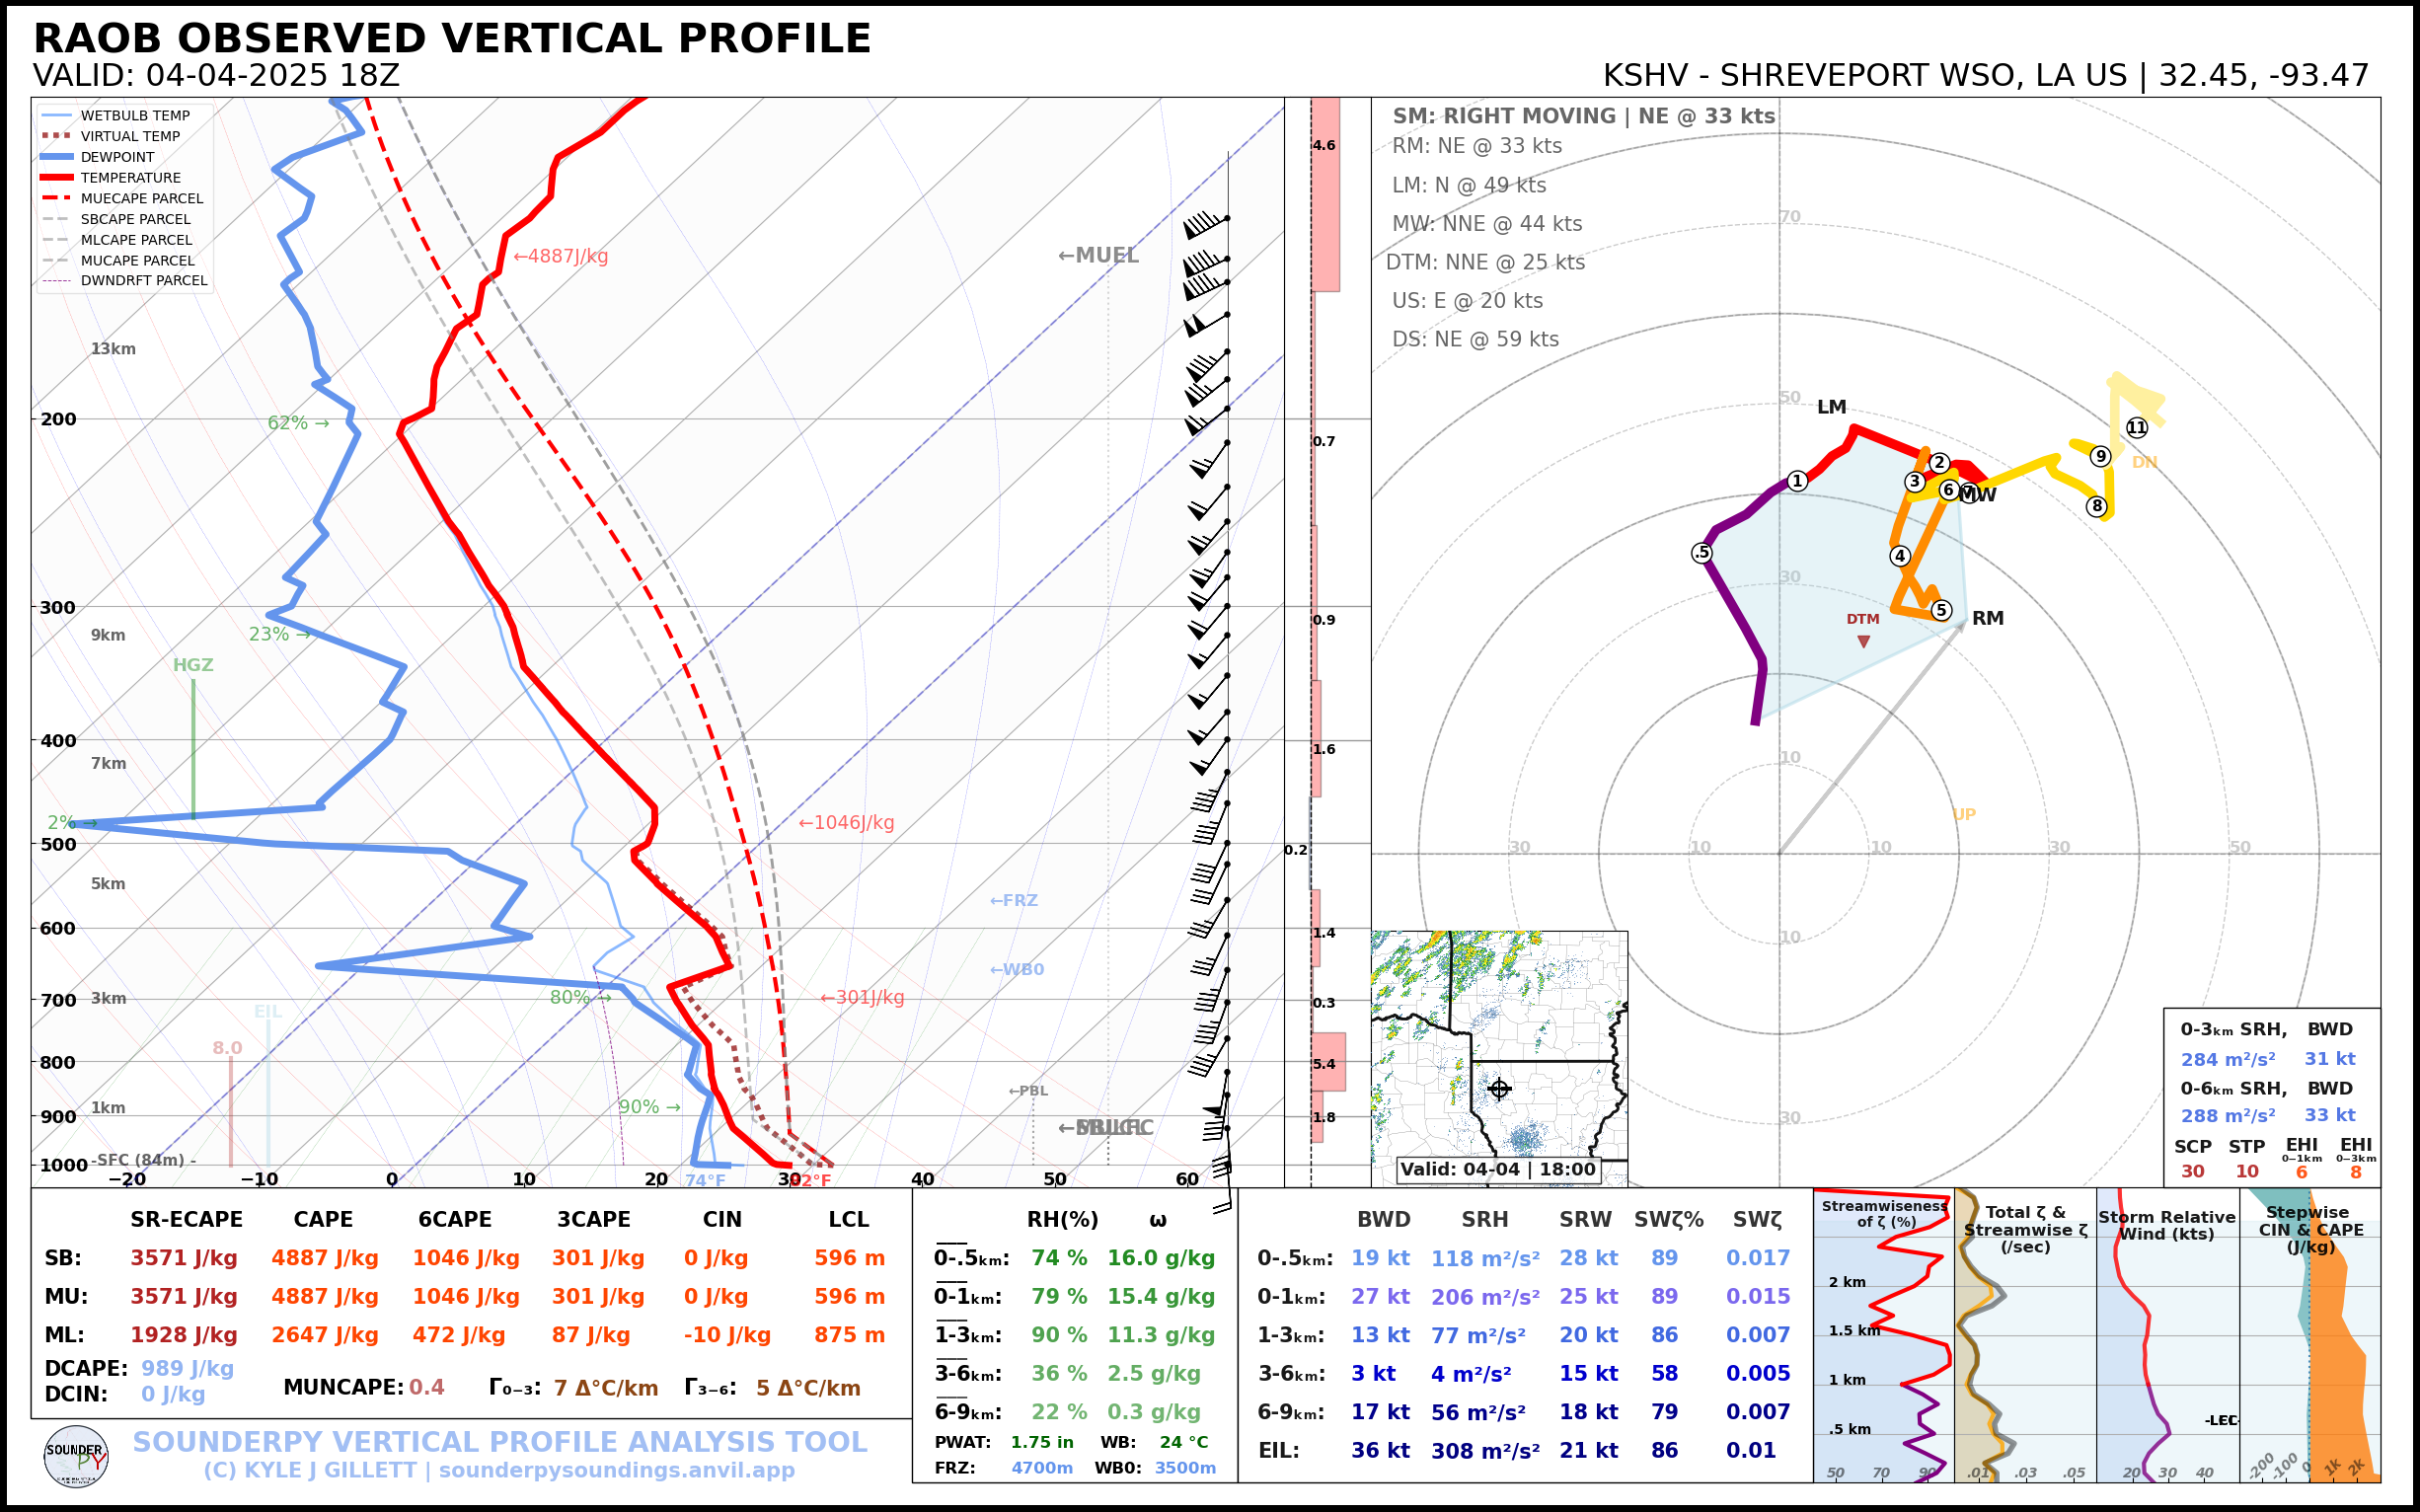
Task: Click the 4887J/kg CAPE annotation on skew-T
Action: 561,256
